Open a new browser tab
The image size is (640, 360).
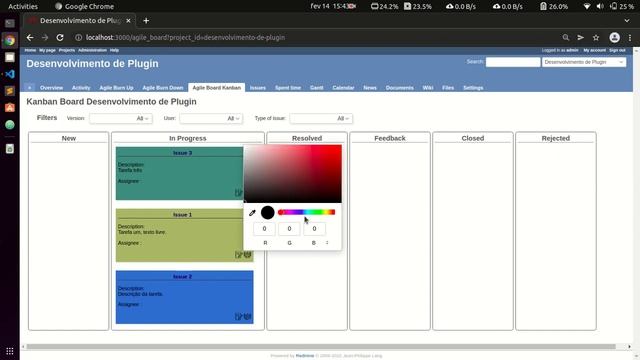coord(146,20)
